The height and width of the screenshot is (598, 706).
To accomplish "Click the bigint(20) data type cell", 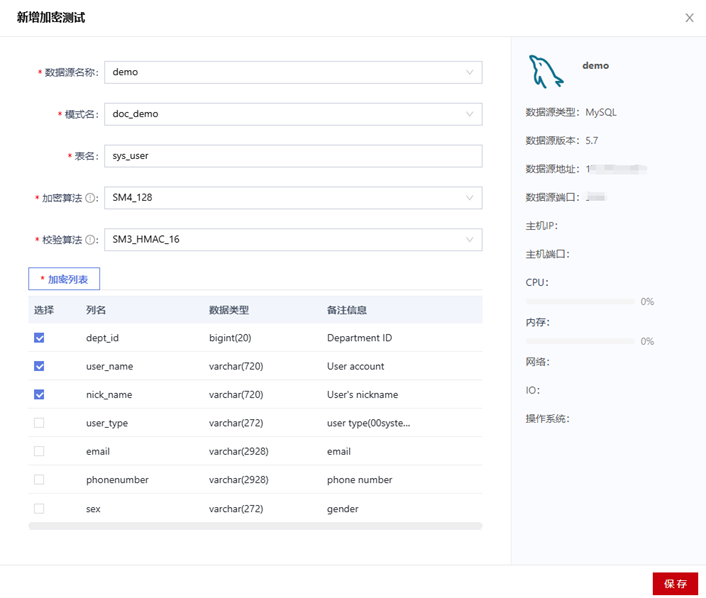I will point(230,338).
